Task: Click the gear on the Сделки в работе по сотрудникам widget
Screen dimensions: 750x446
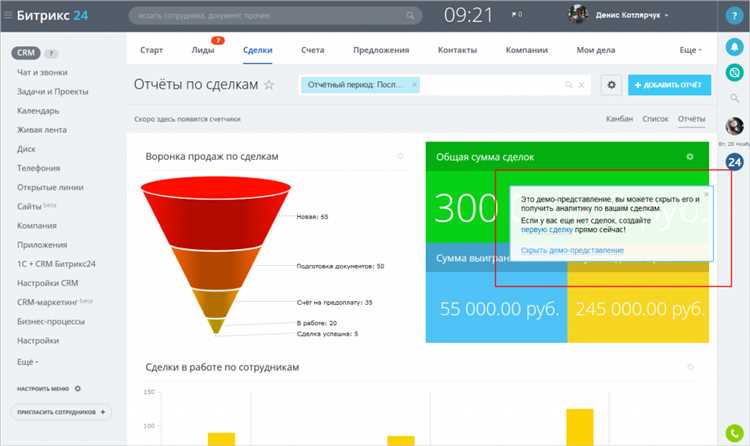Action: (x=690, y=367)
